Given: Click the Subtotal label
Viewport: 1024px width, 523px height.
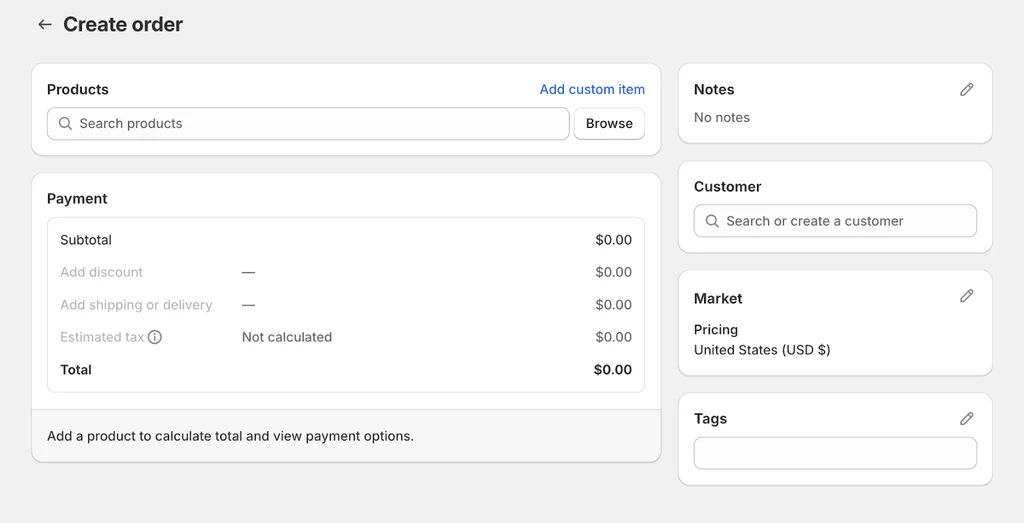Looking at the screenshot, I should tap(86, 240).
